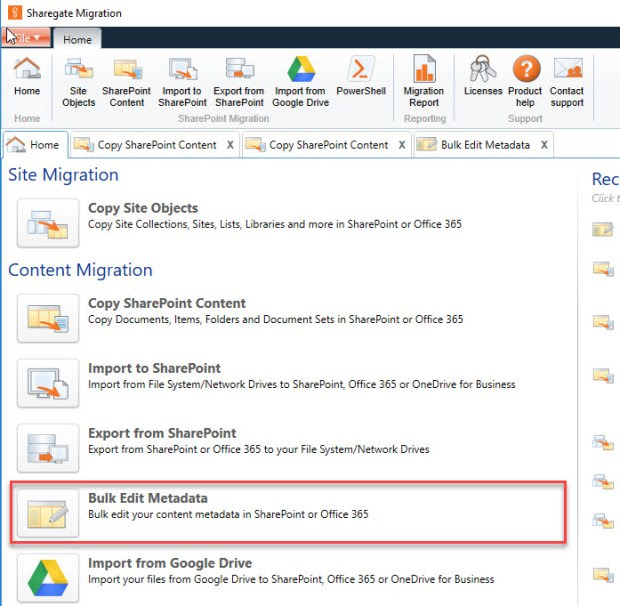Click the recent Bulk Edit pencil icon in right panel
The height and width of the screenshot is (606, 620).
(603, 229)
